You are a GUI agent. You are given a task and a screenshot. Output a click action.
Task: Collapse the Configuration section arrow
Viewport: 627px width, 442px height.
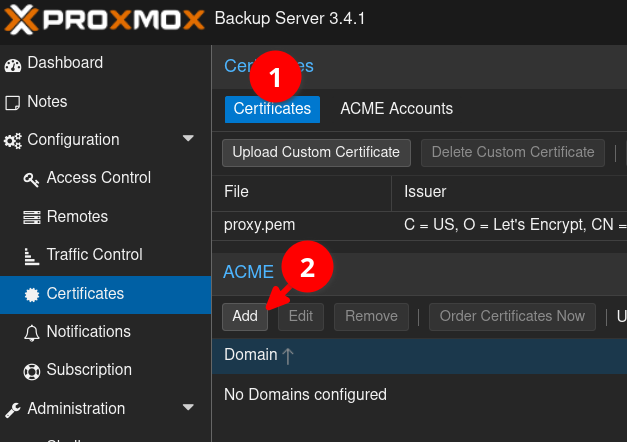(x=188, y=139)
